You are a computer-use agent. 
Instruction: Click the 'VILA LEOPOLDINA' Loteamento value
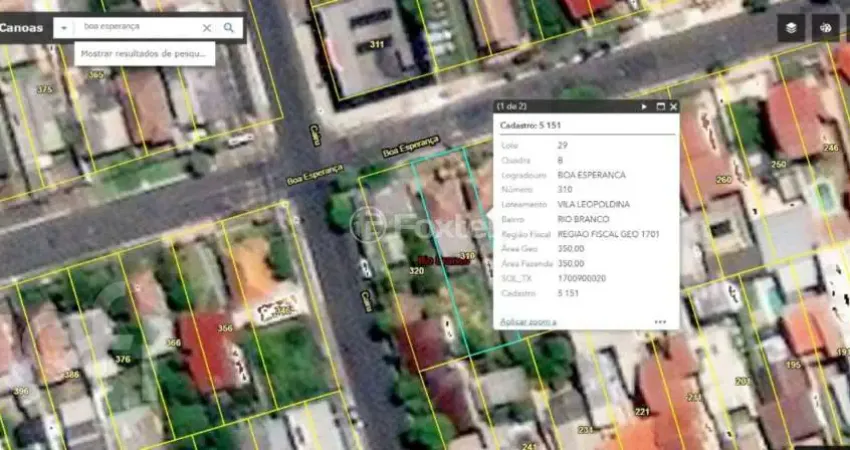pyautogui.click(x=594, y=205)
